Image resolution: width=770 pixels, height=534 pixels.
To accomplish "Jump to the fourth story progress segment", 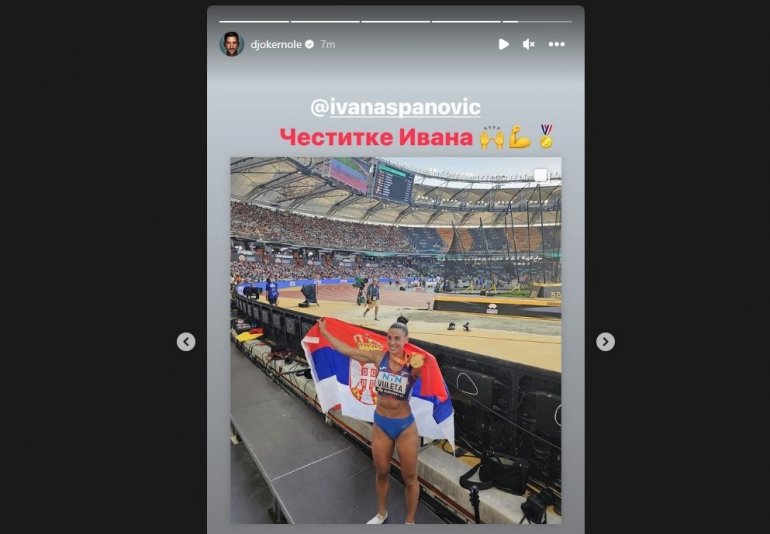I will (466, 22).
